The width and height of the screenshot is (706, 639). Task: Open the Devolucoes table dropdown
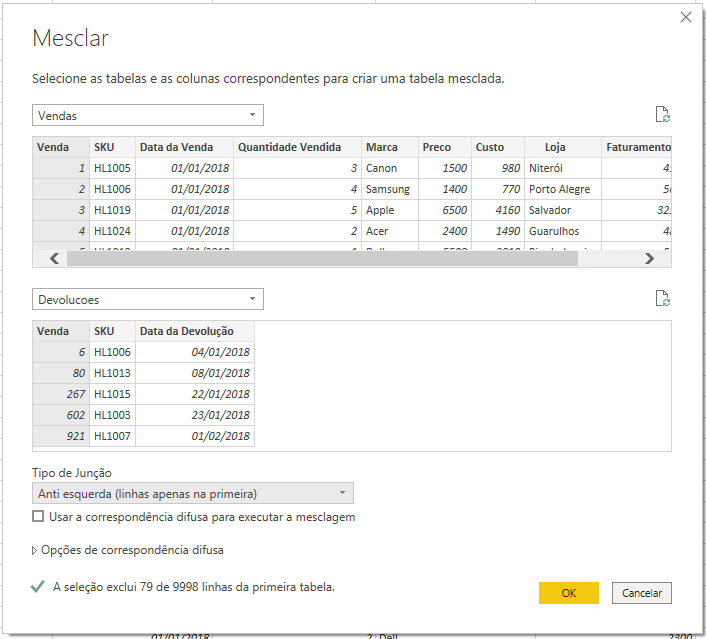148,299
